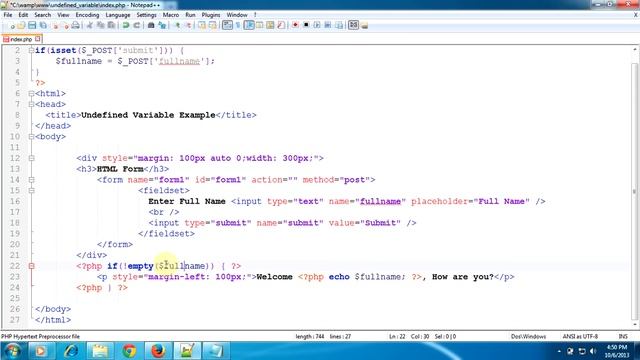Click the Save Recorded Macro icon
640x360 pixels.
pyautogui.click(x=339, y=25)
